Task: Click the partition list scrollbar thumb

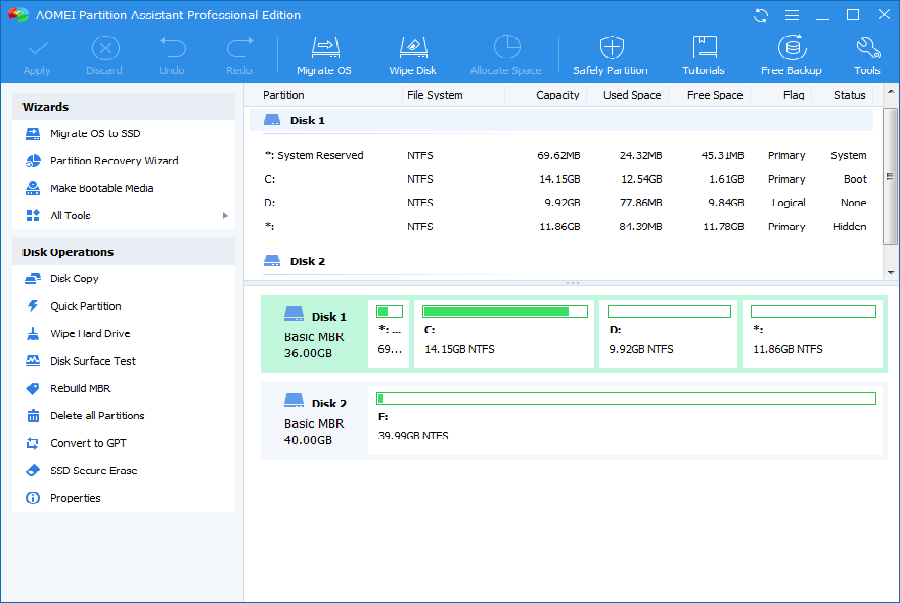Action: (891, 176)
